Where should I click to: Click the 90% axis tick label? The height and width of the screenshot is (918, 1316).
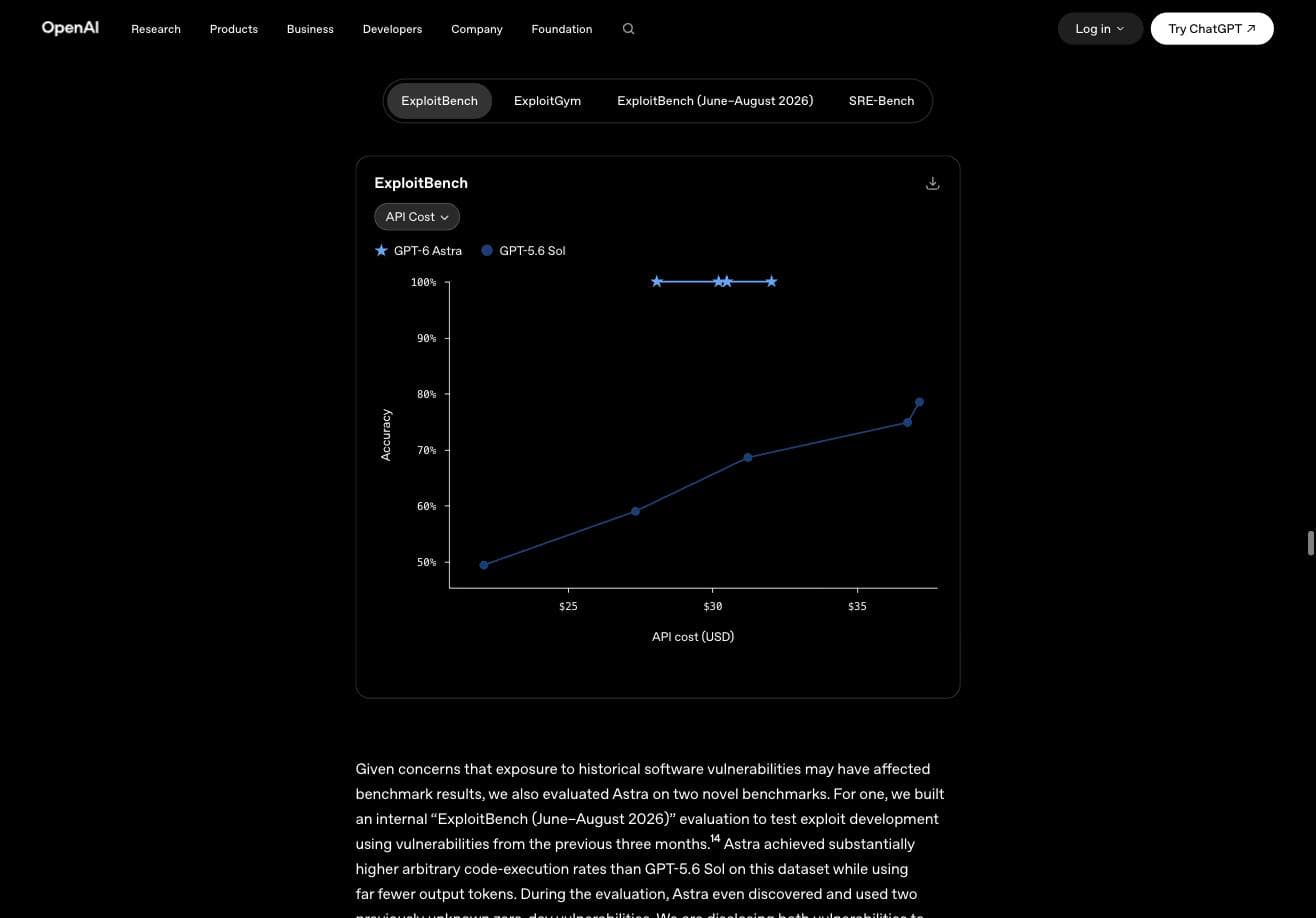(427, 338)
